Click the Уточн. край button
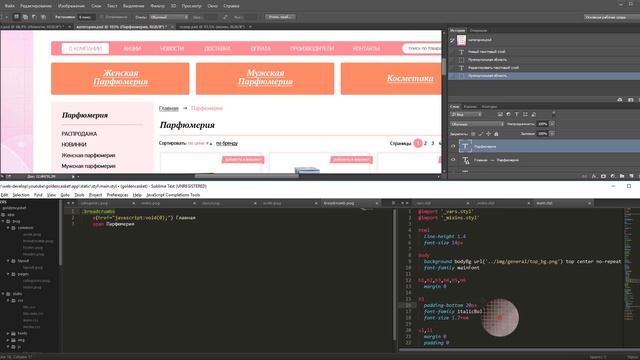 point(280,17)
